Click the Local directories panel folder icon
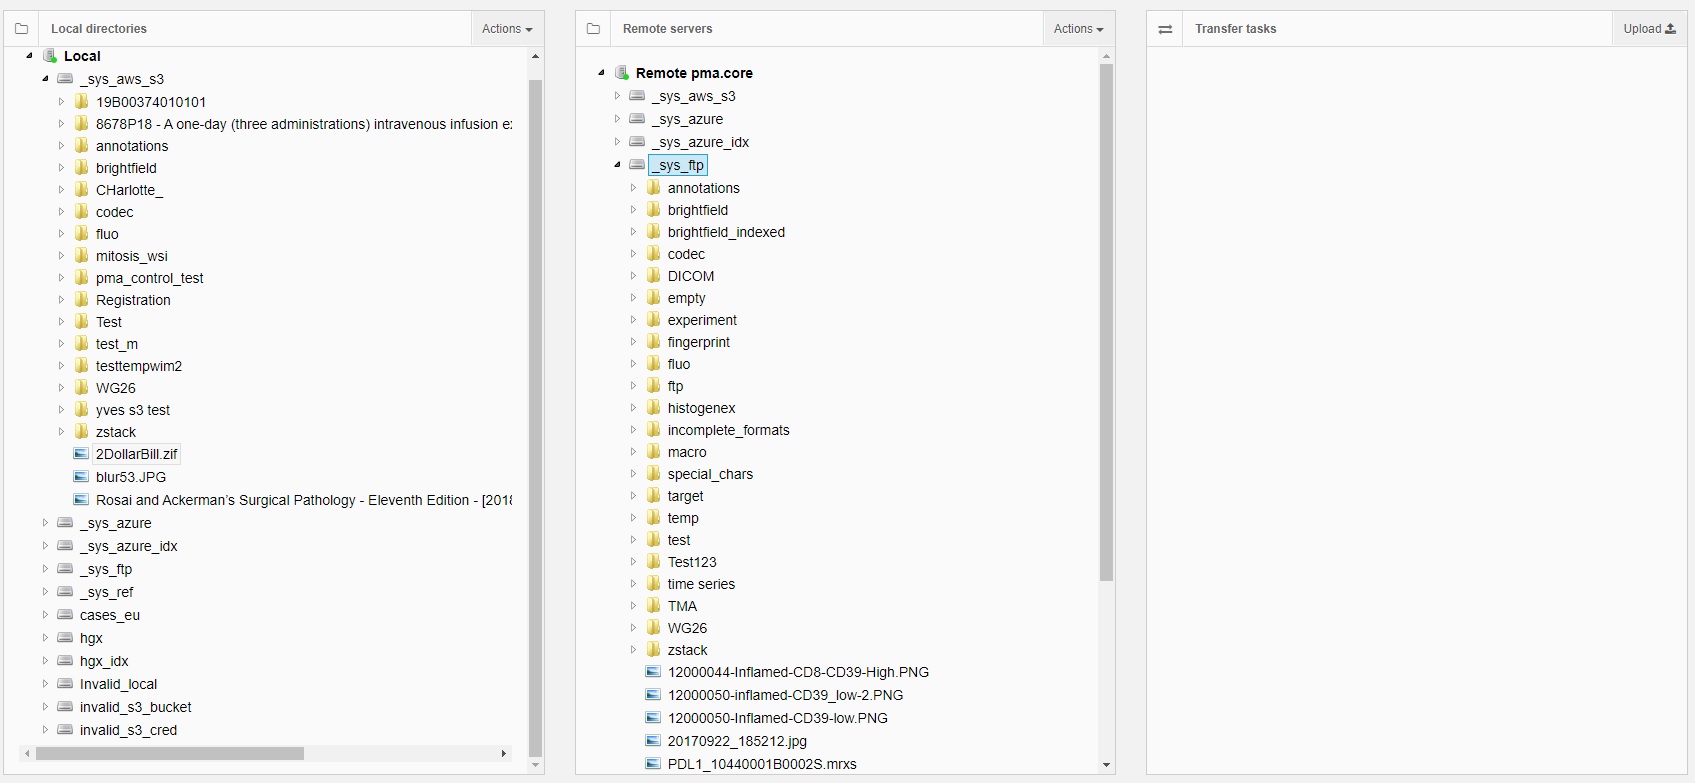The height and width of the screenshot is (783, 1695). click(21, 29)
